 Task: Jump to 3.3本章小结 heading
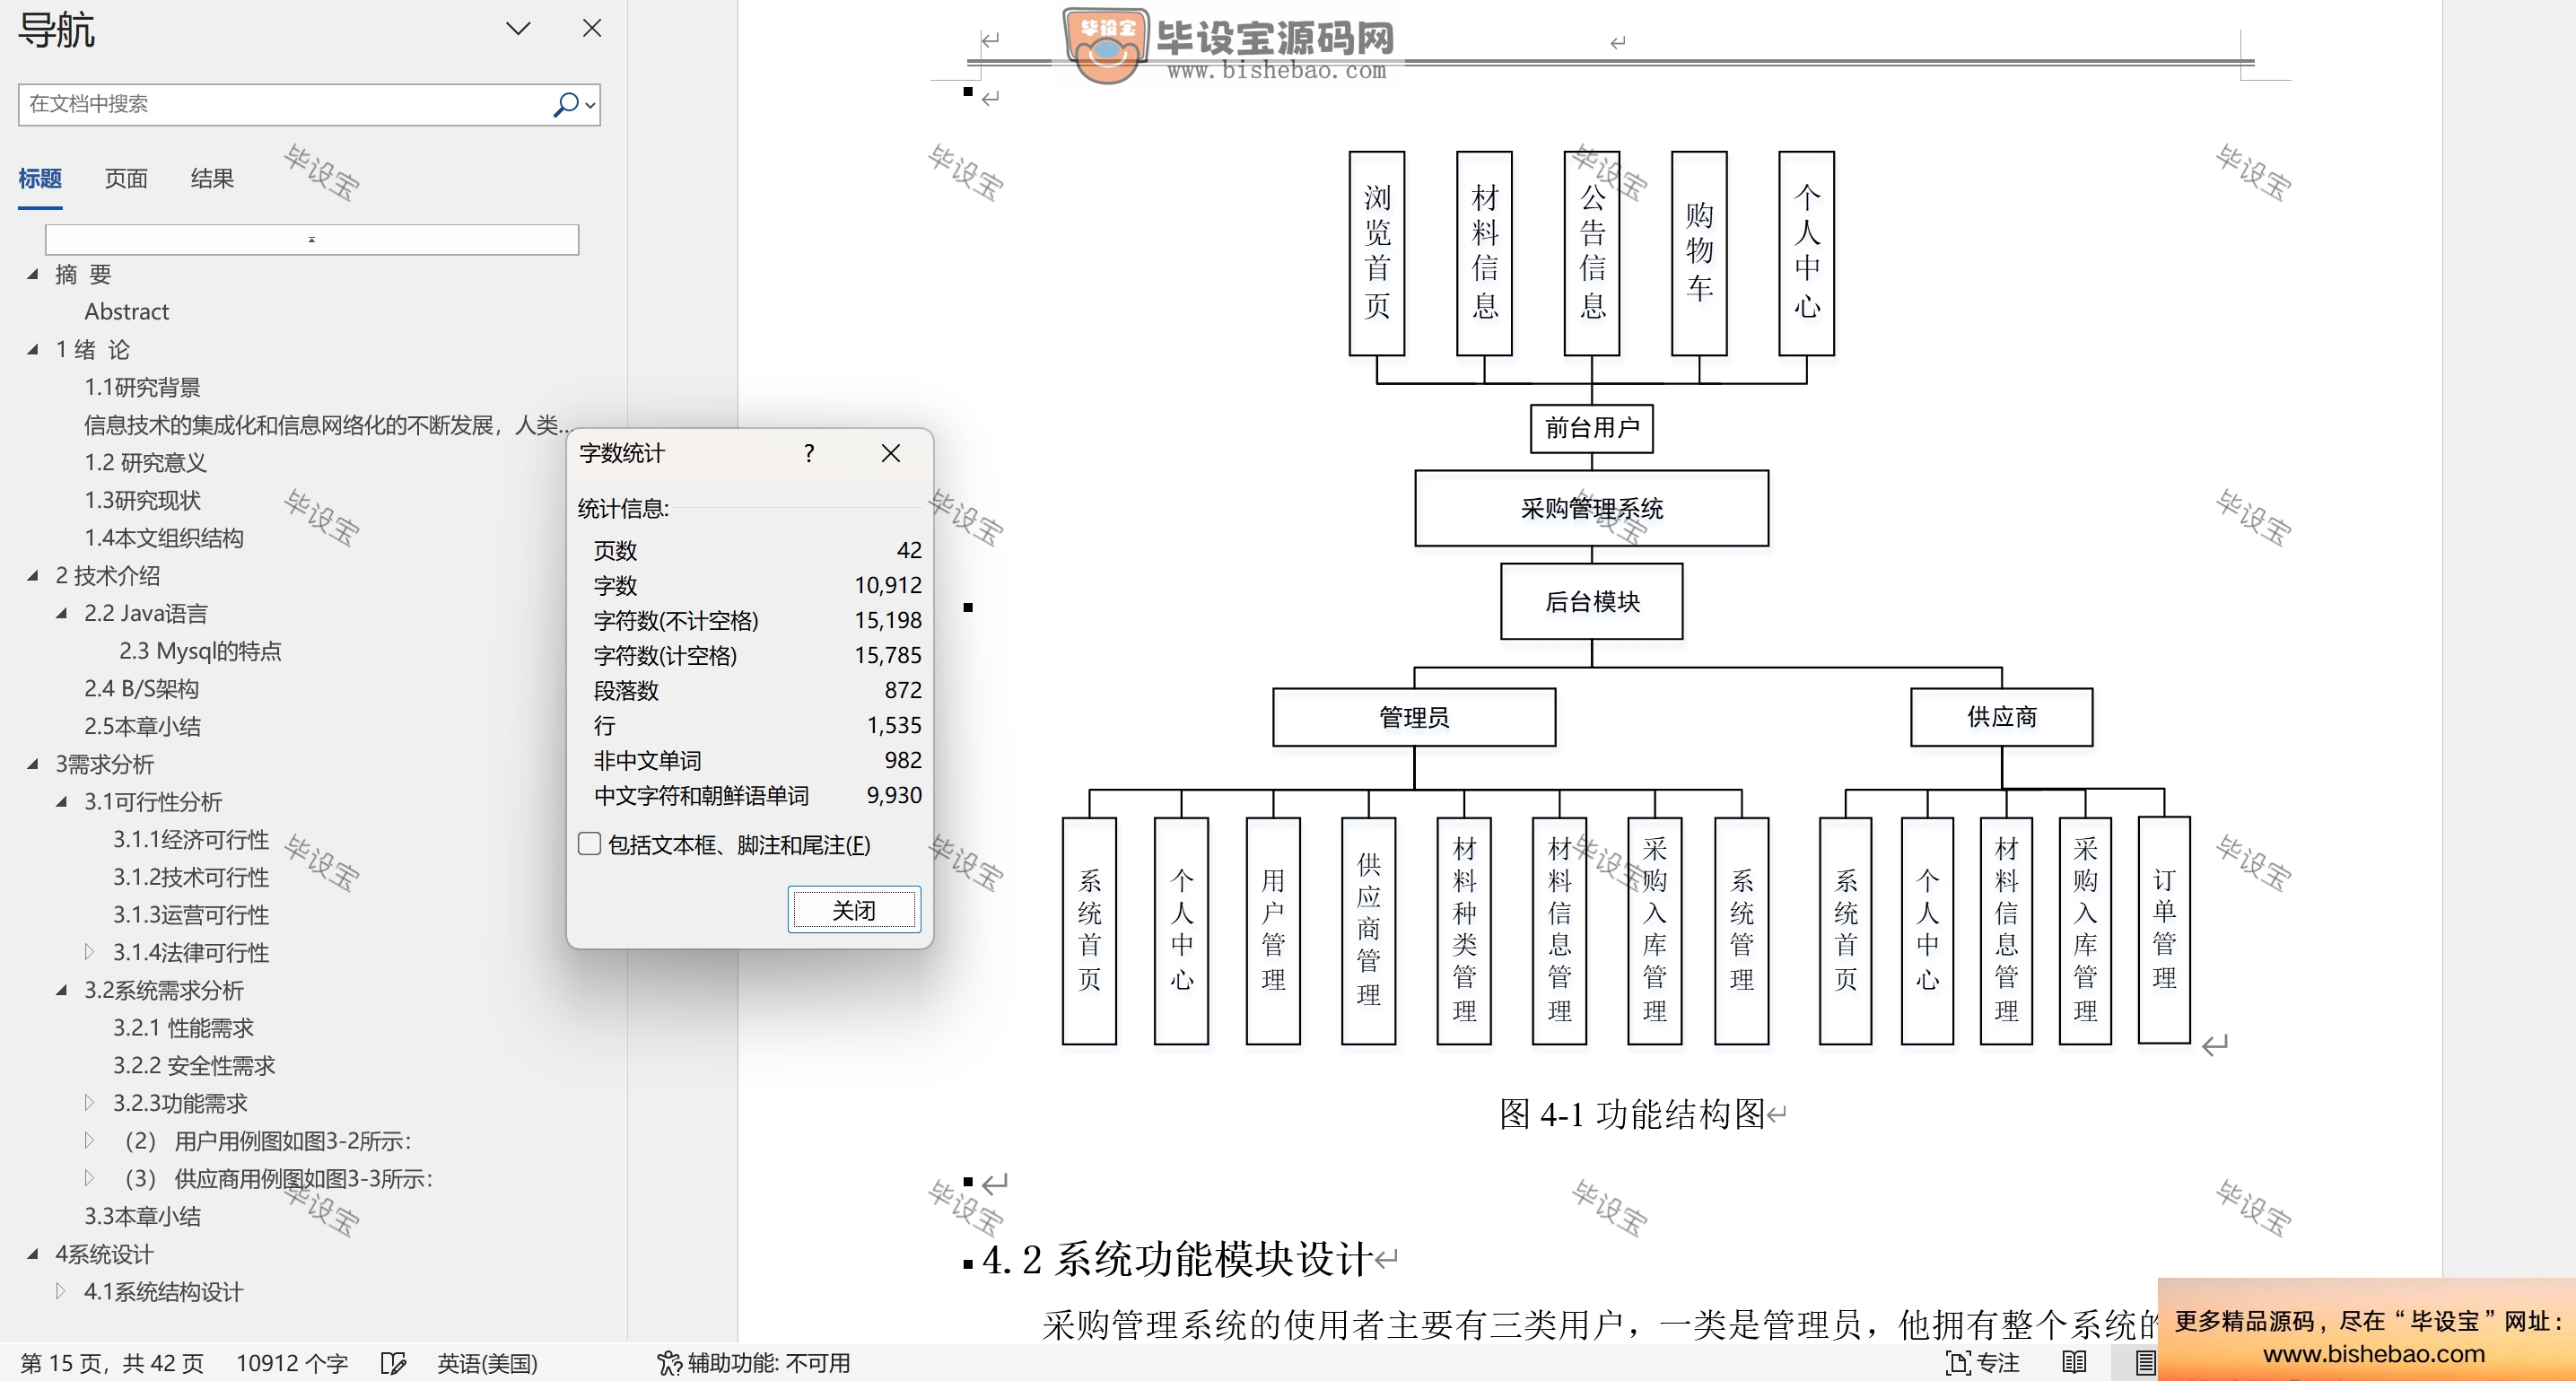tap(142, 1216)
